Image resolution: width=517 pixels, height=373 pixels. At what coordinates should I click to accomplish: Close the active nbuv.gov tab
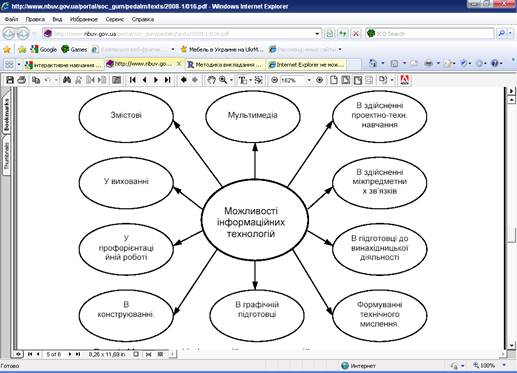(x=179, y=63)
